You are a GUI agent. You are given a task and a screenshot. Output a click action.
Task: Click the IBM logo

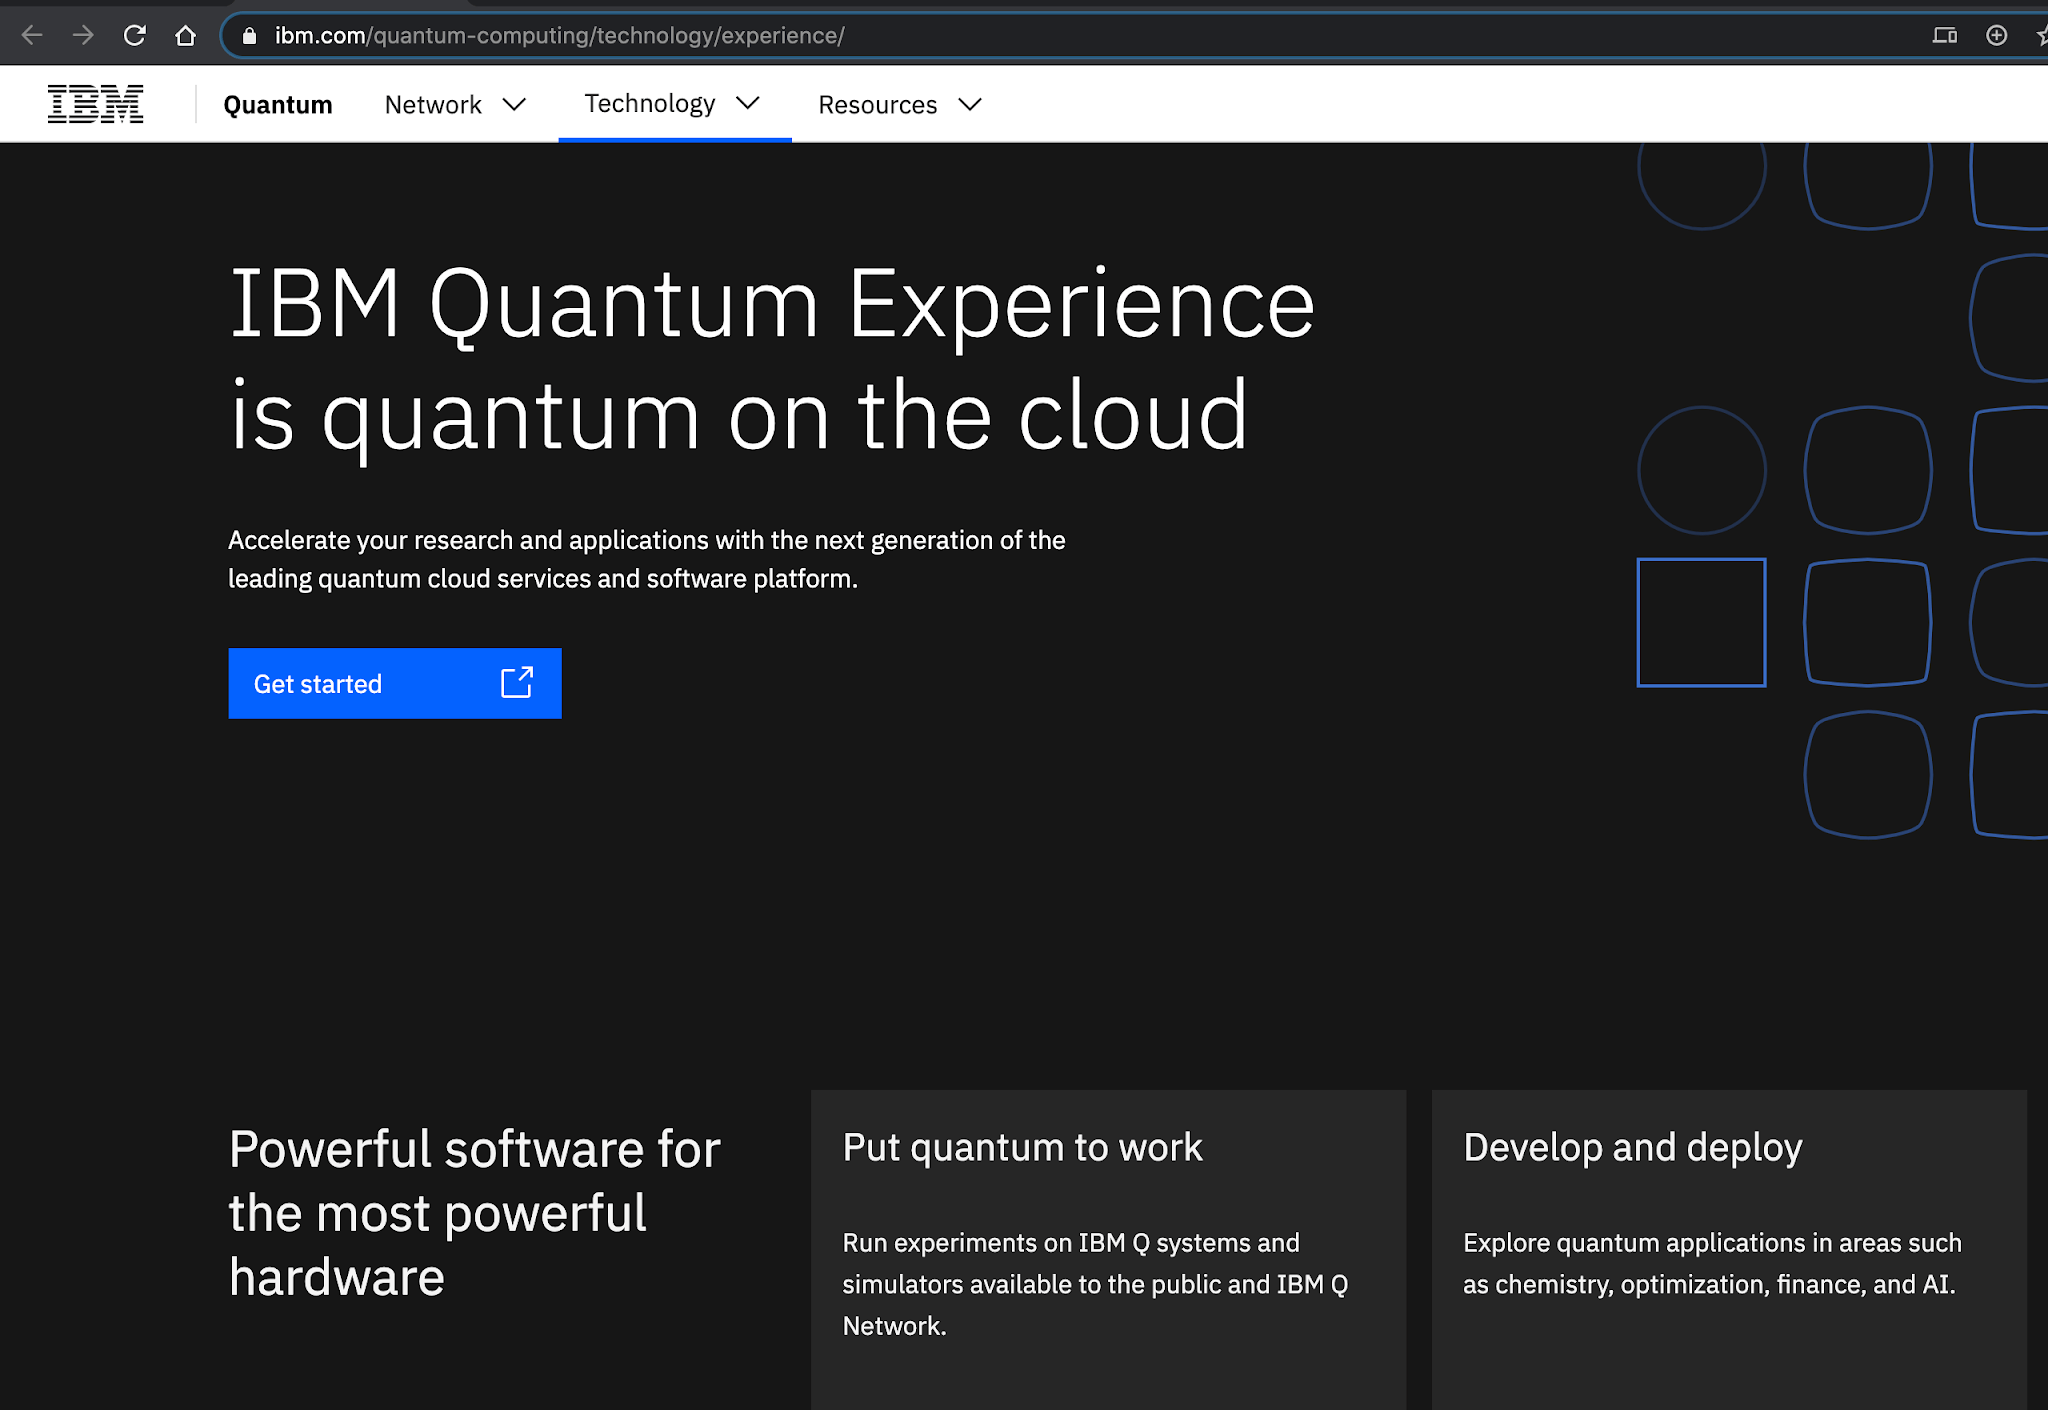tap(95, 103)
